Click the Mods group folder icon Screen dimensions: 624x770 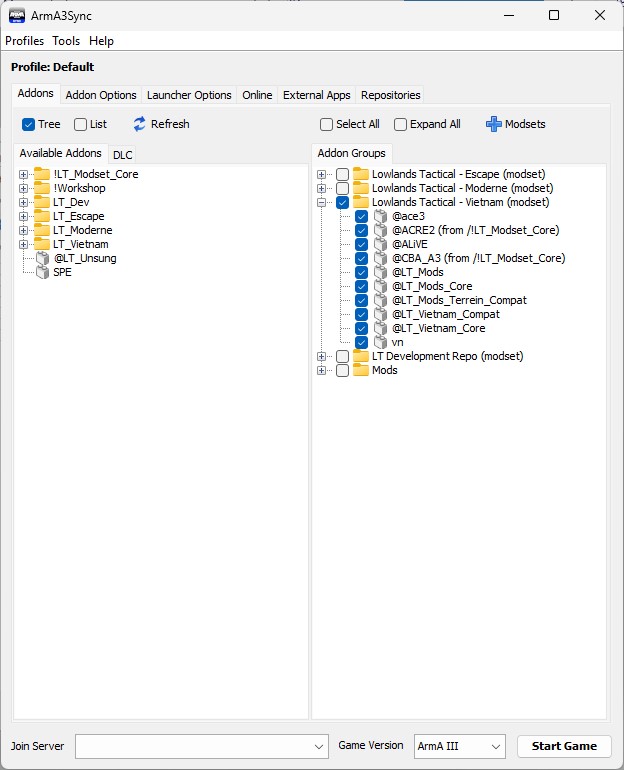(x=361, y=370)
